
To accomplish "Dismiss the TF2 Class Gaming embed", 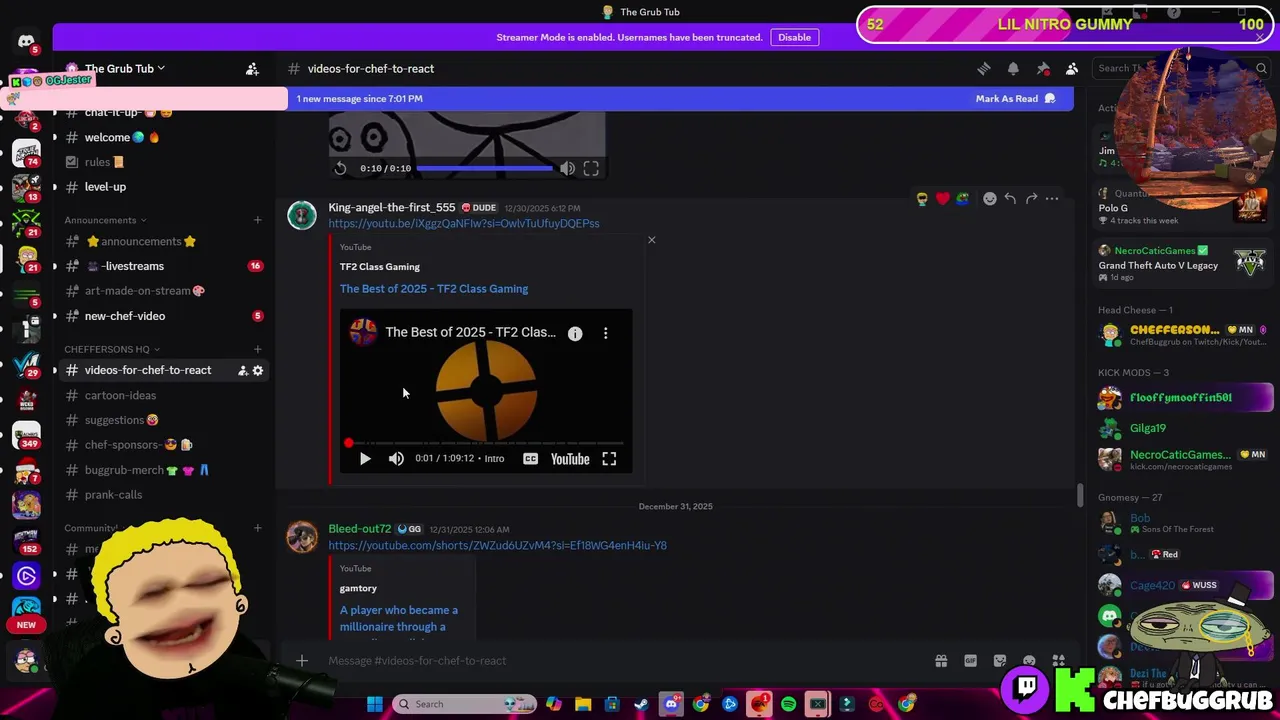I will pyautogui.click(x=652, y=240).
